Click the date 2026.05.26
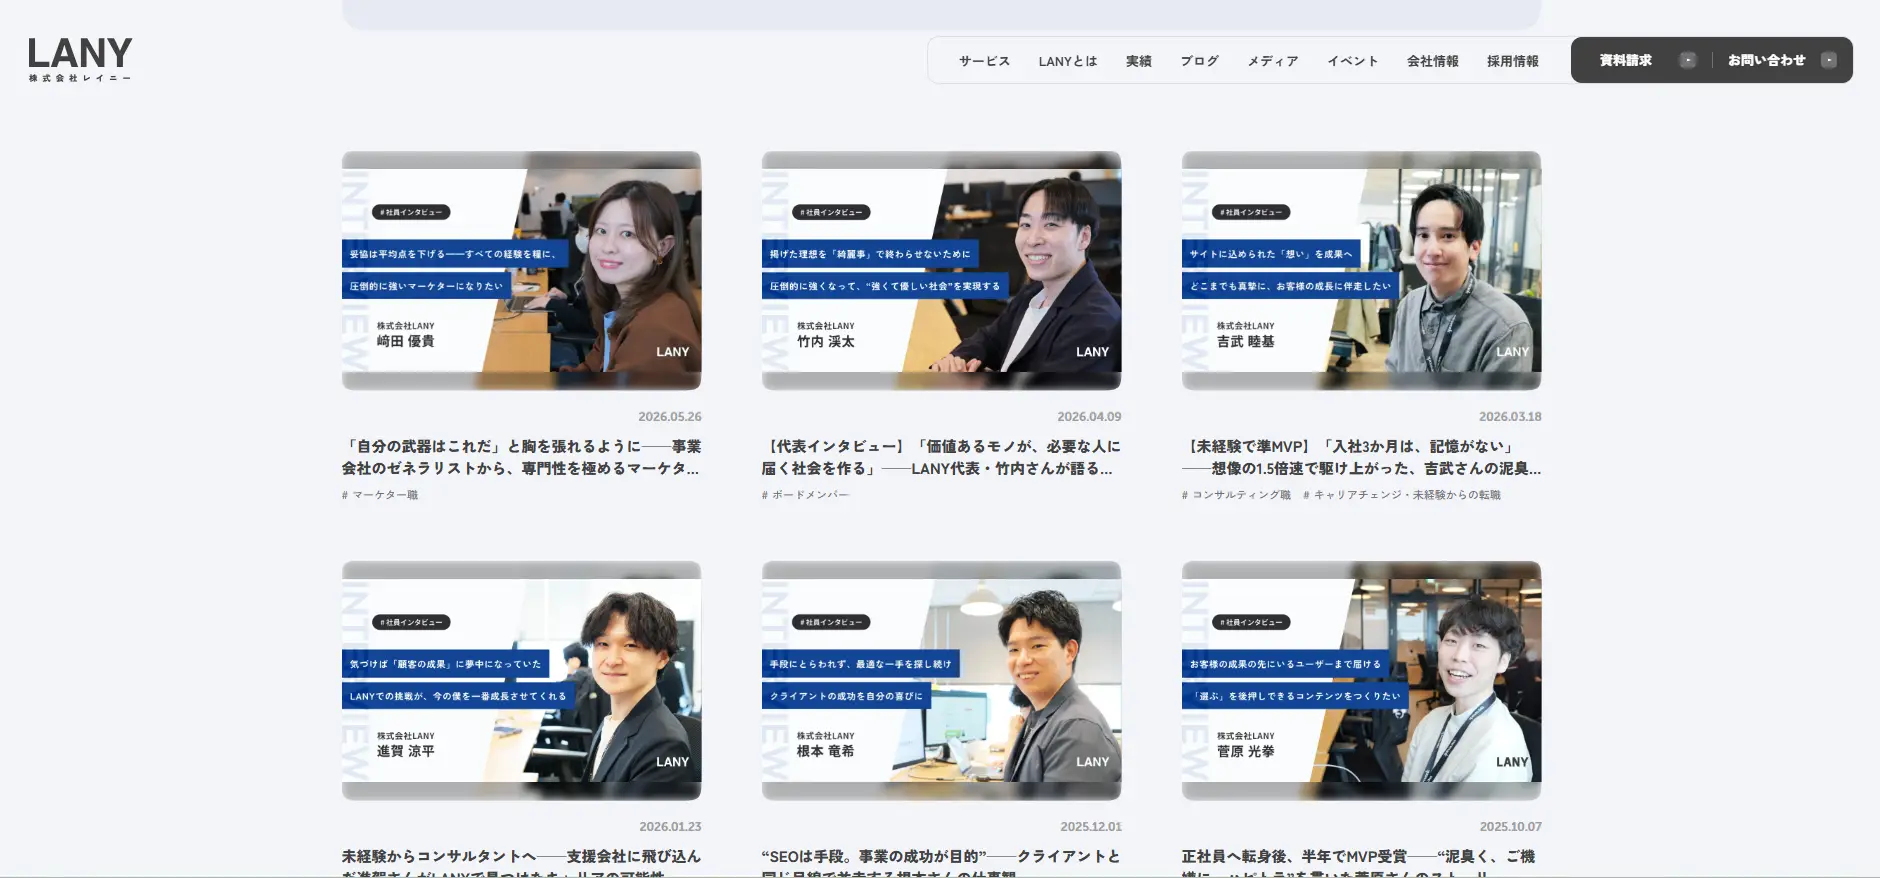1880x878 pixels. (670, 417)
